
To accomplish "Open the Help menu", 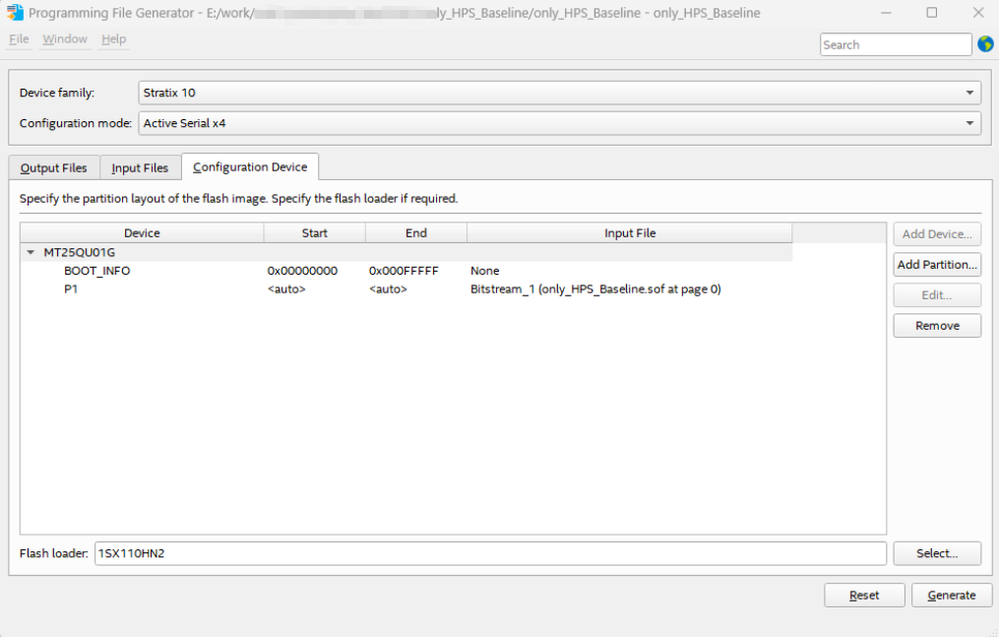I will coord(113,39).
